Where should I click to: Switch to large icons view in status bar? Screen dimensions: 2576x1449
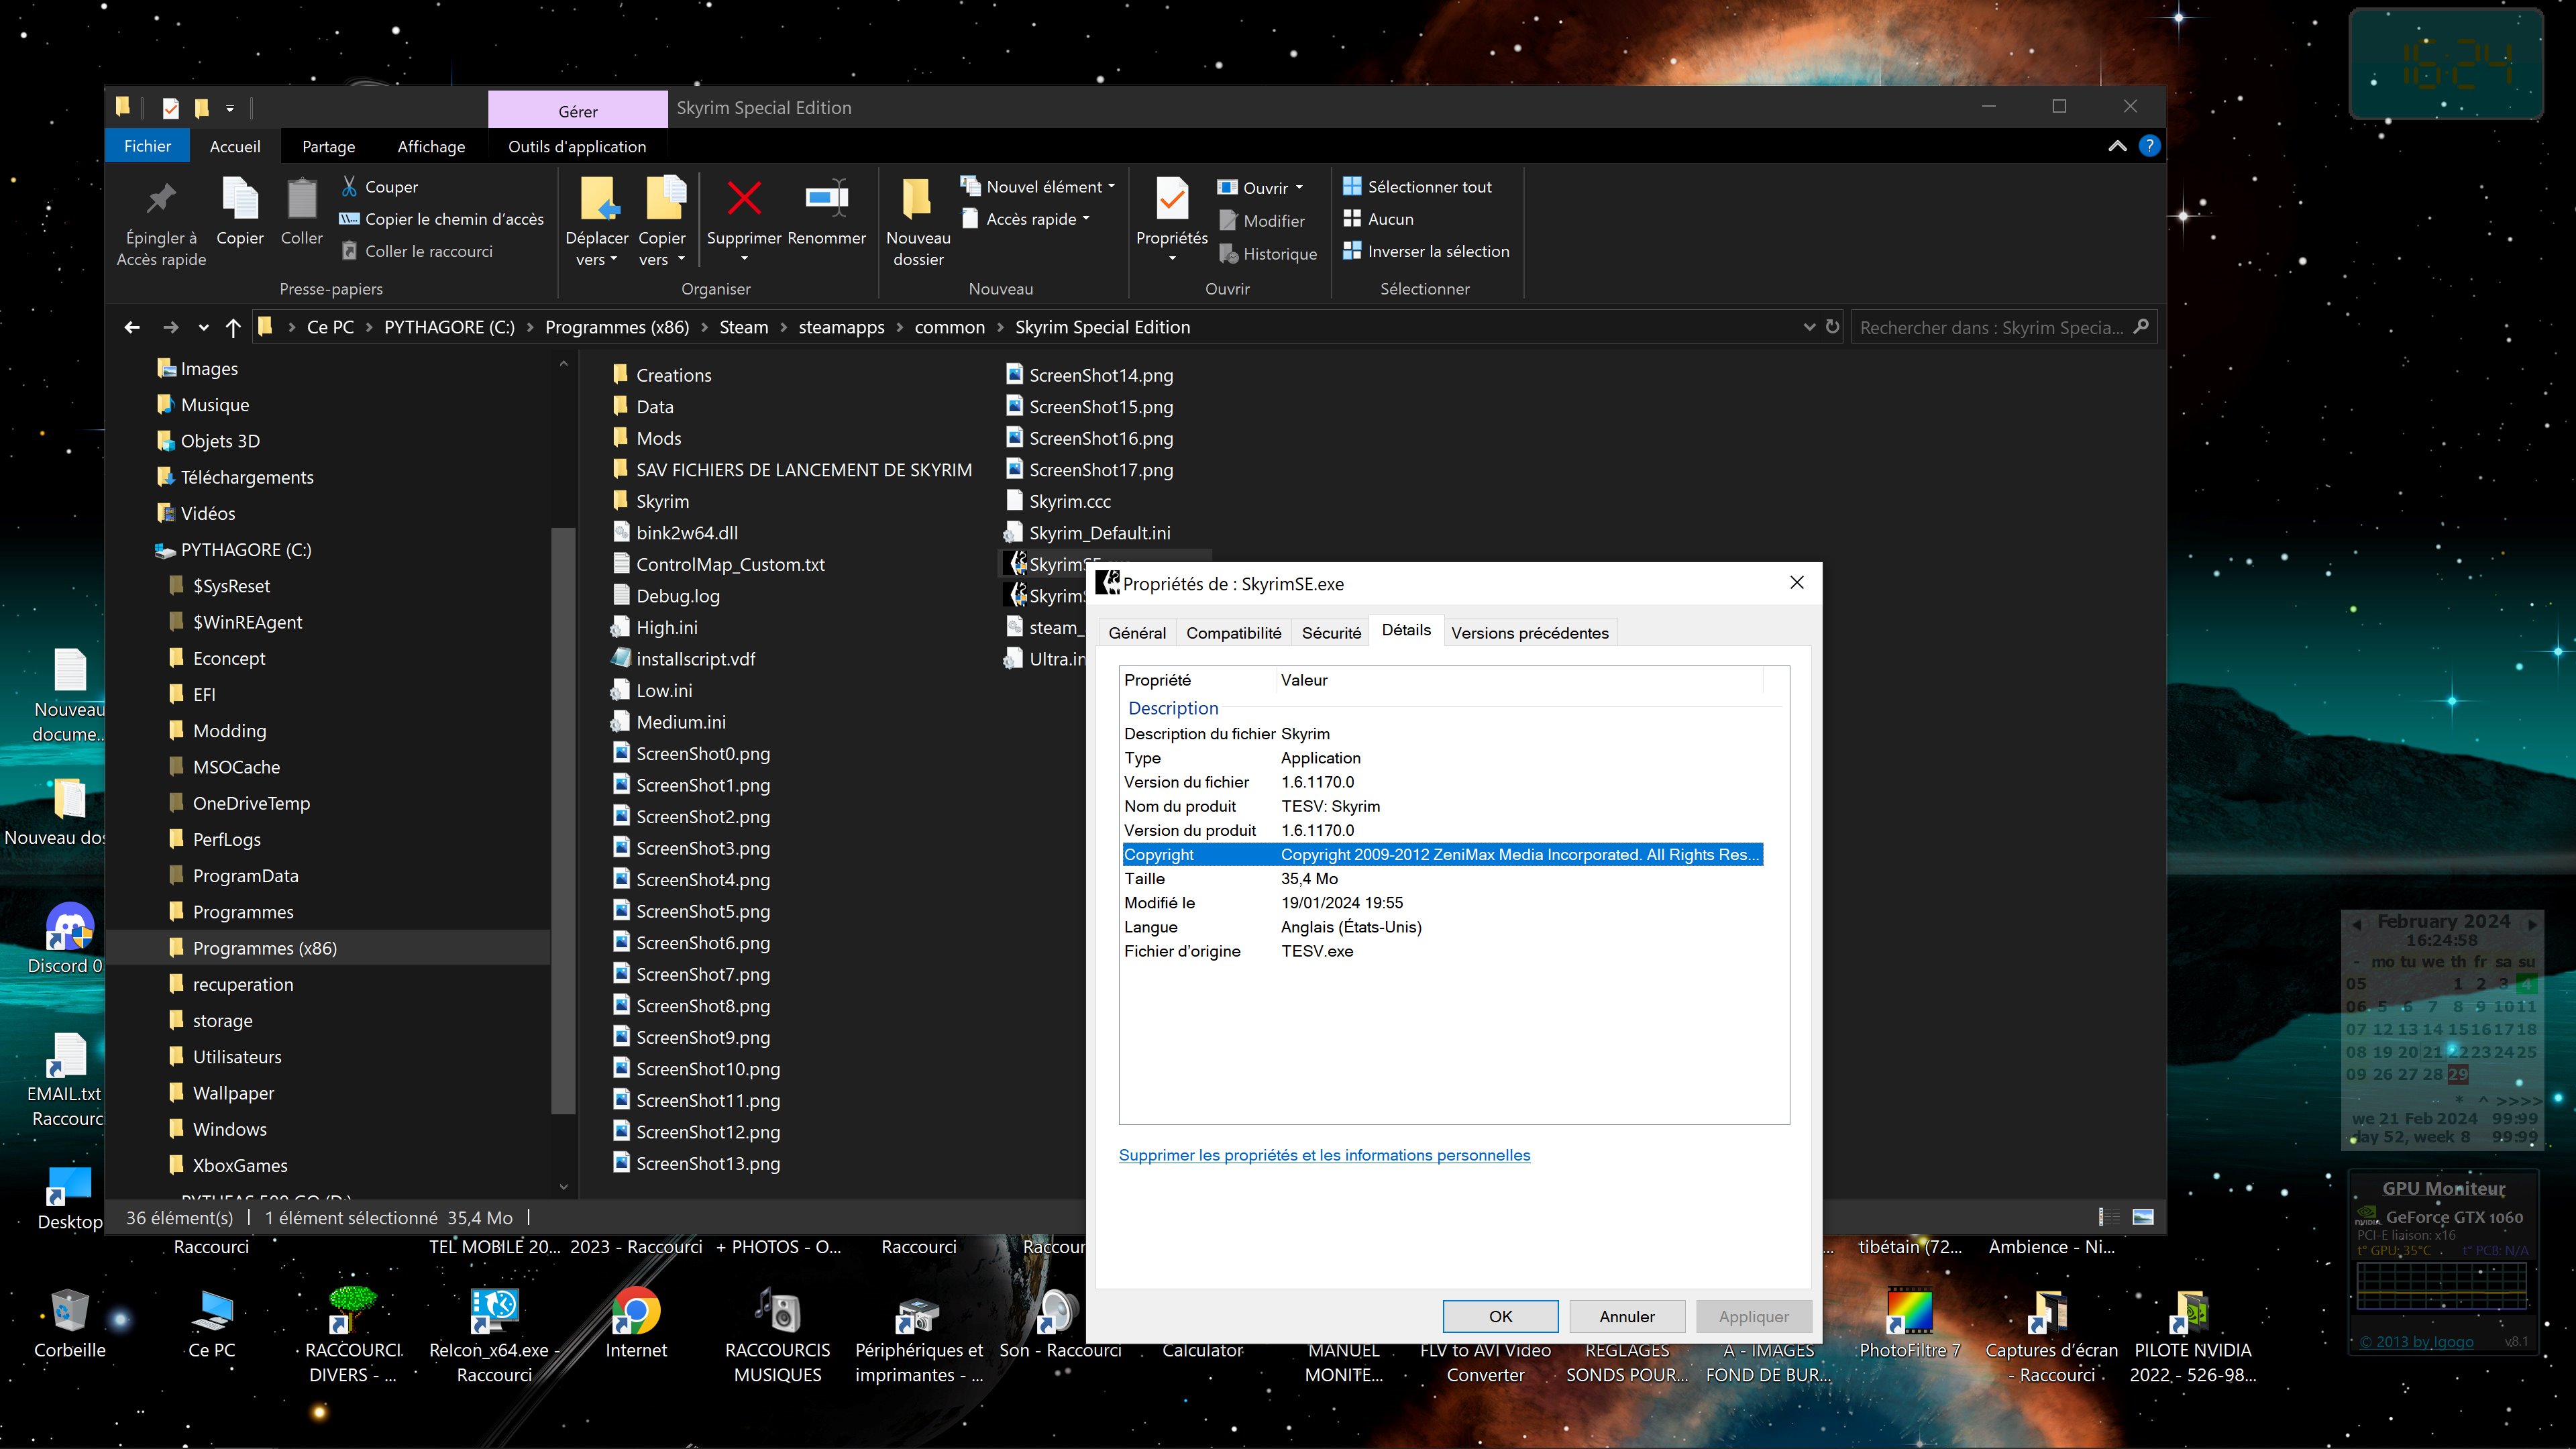click(x=2143, y=1217)
